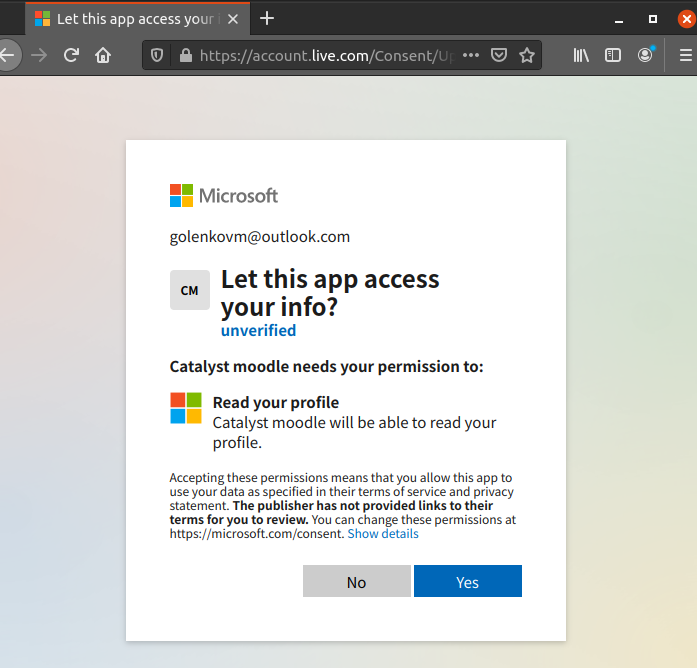Open the tracking protection shield icon
This screenshot has height=668, width=697.
(157, 55)
